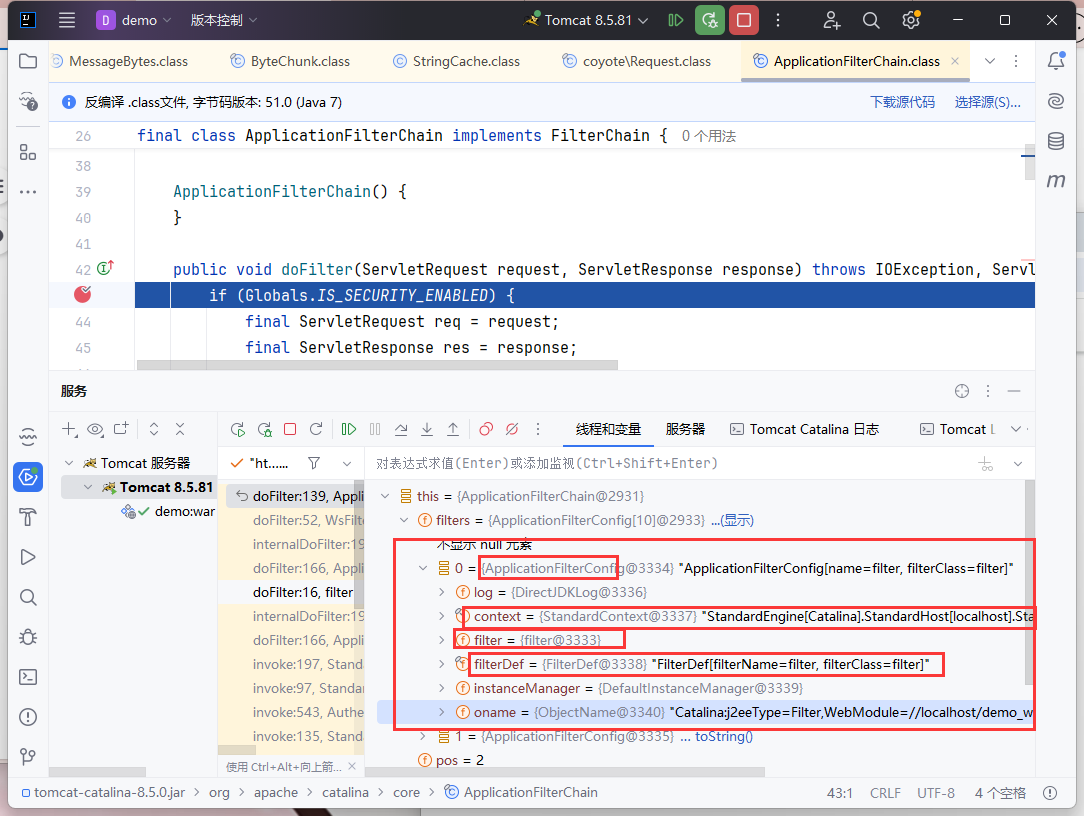1084x816 pixels.
Task: Switch to StringCache.class editor tab
Action: click(x=466, y=61)
